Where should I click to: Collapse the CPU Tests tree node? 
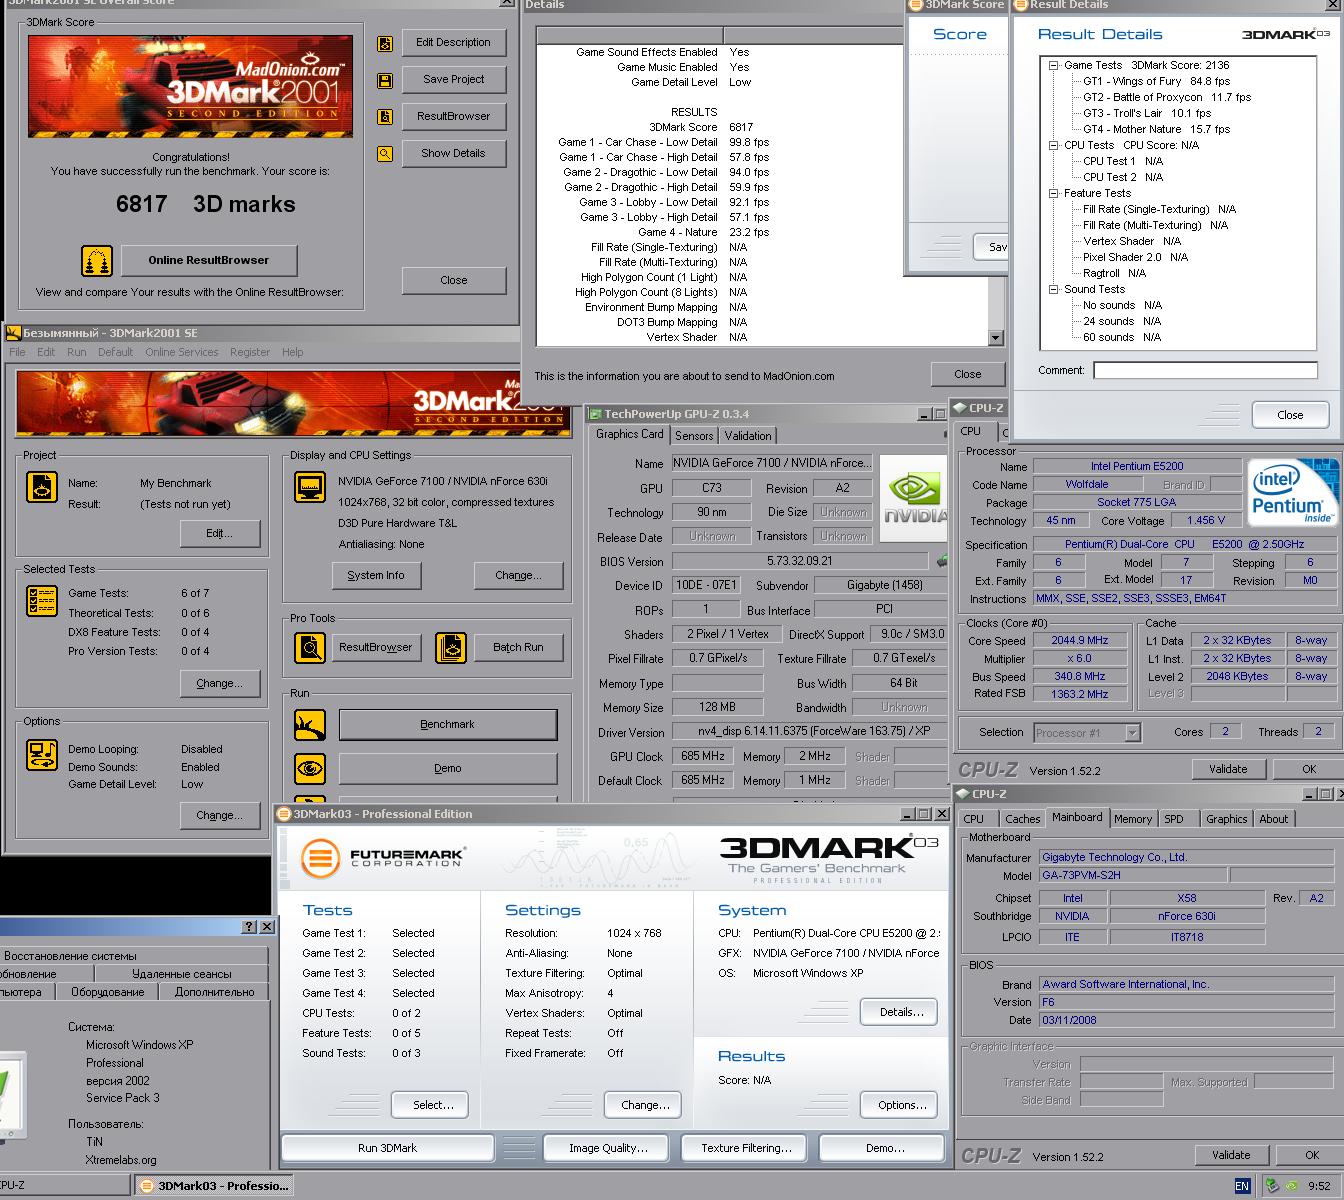point(1054,145)
